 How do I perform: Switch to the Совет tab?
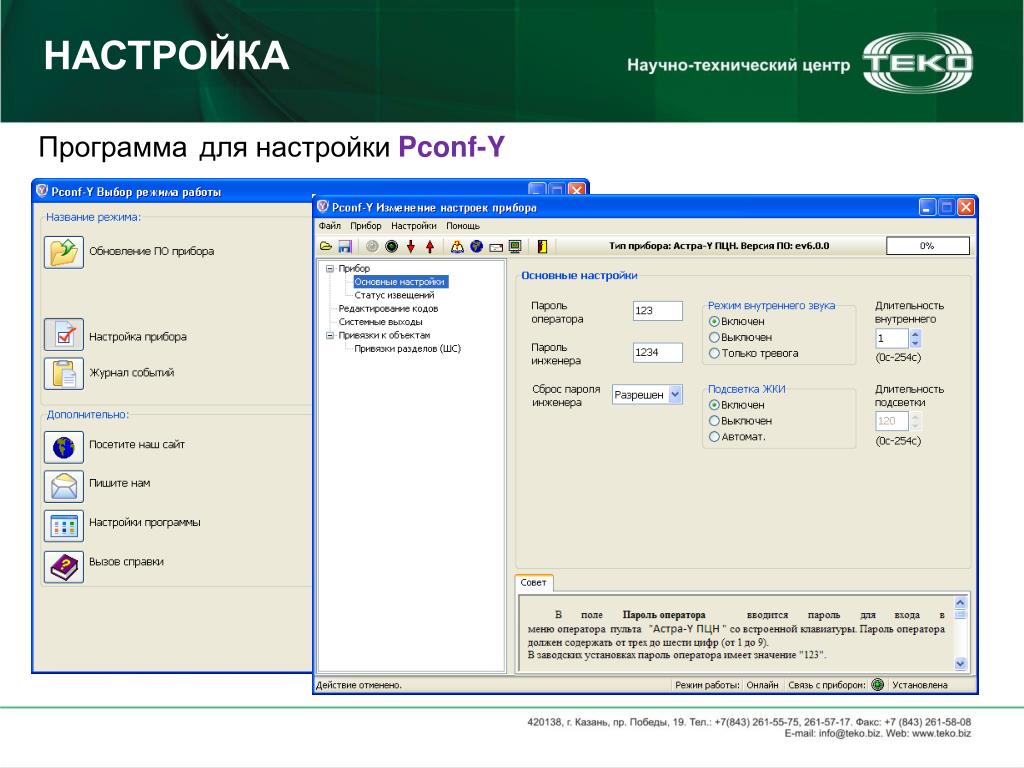point(534,583)
